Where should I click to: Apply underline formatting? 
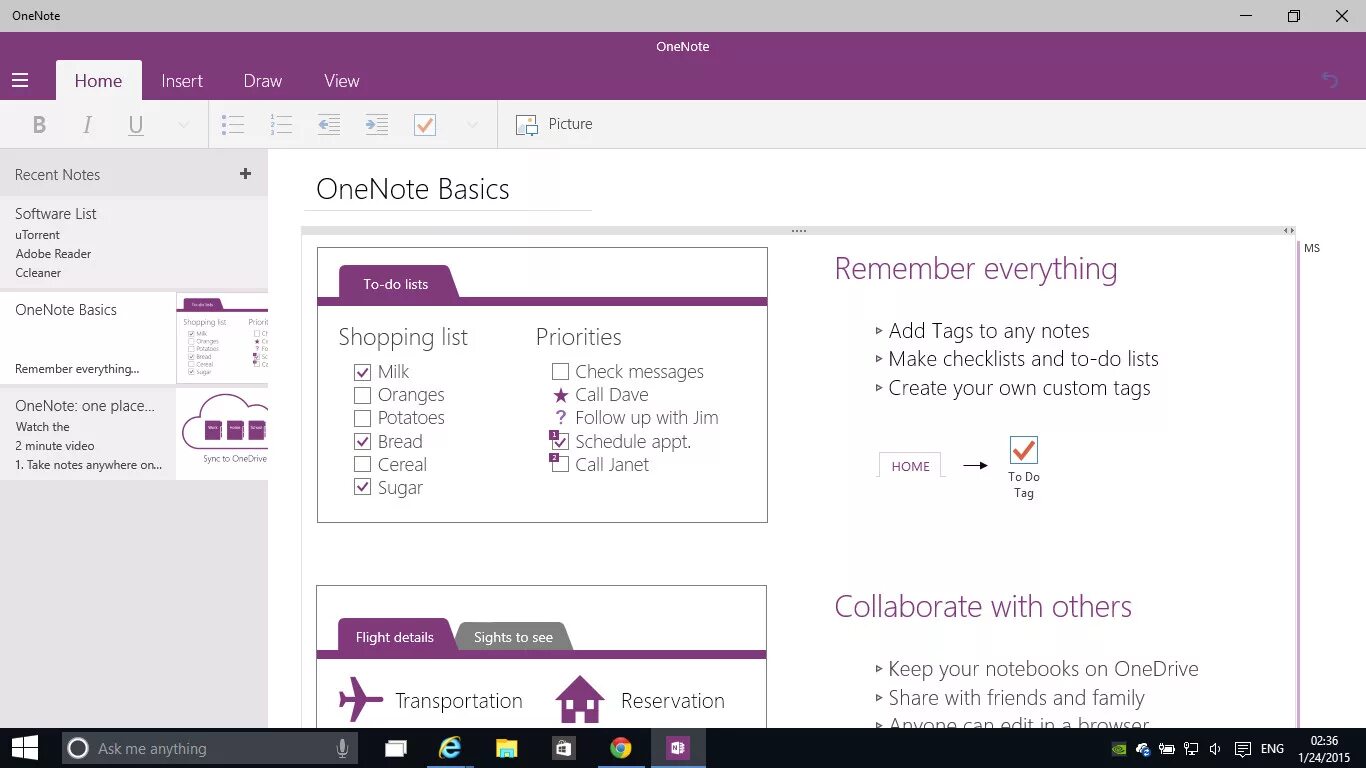coord(136,125)
